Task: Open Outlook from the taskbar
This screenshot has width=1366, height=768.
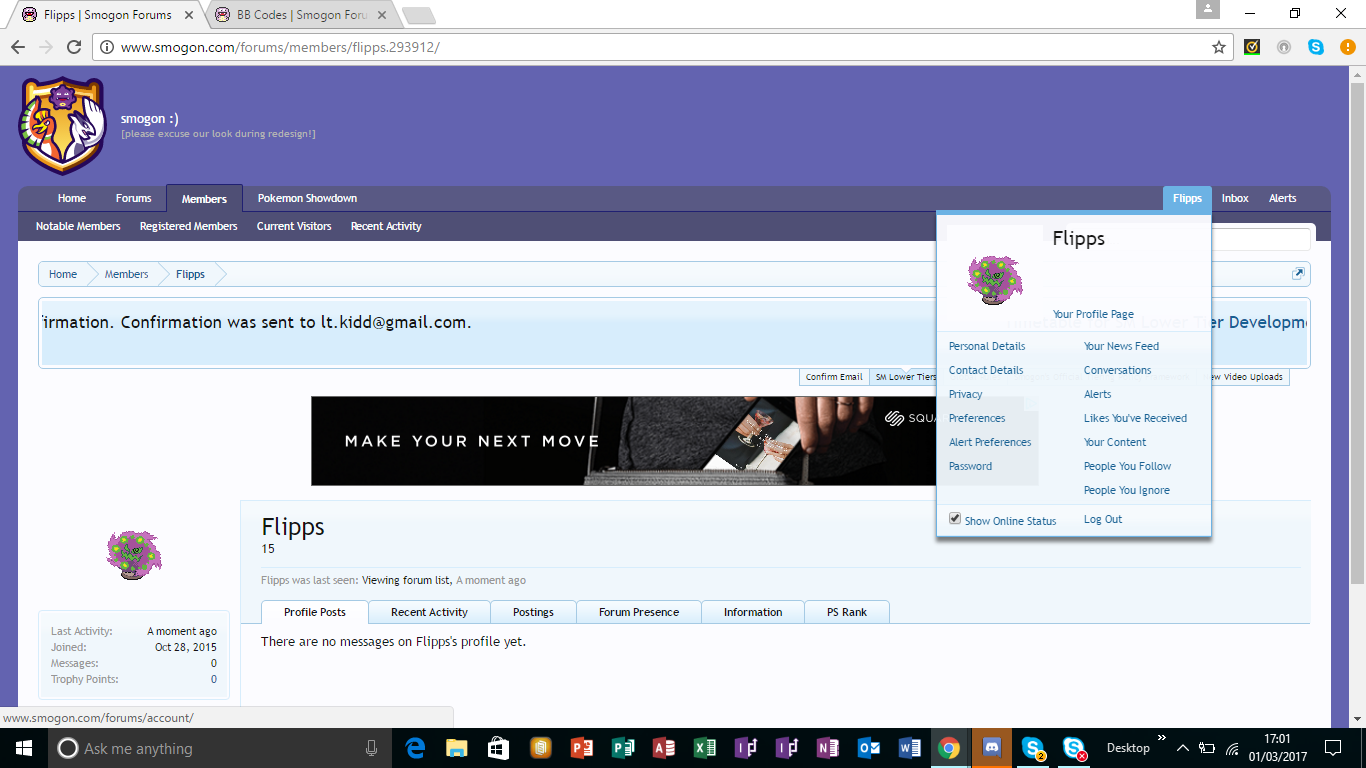Action: coord(868,748)
